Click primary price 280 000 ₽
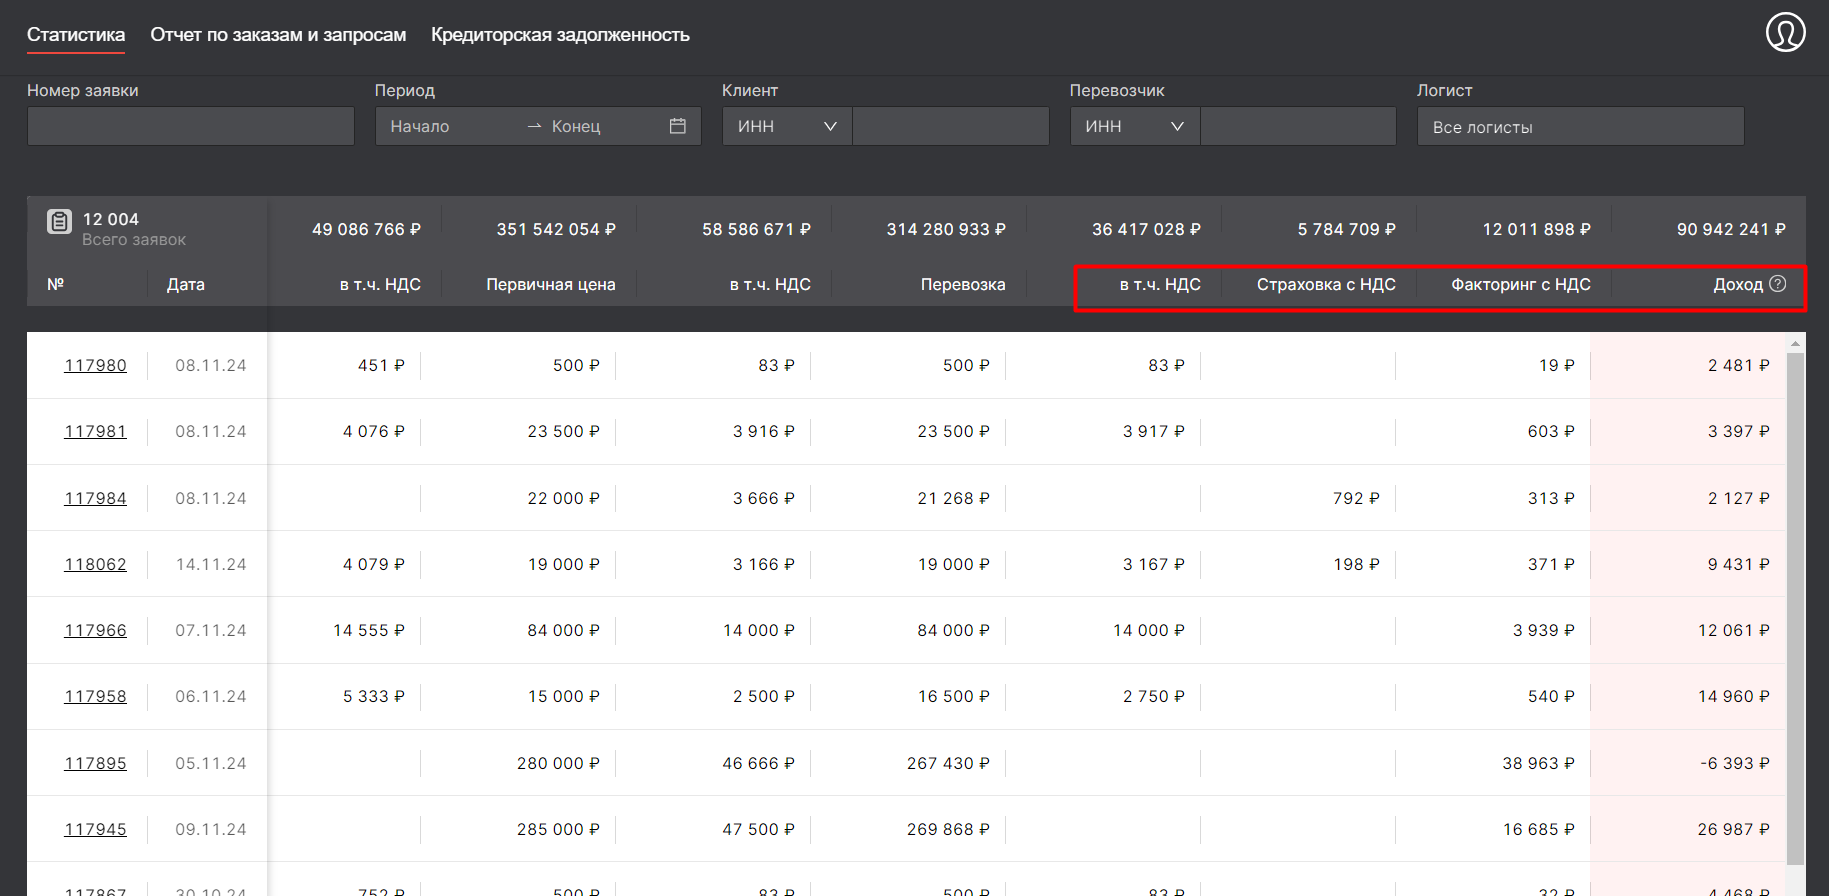The height and width of the screenshot is (896, 1829). click(x=558, y=763)
